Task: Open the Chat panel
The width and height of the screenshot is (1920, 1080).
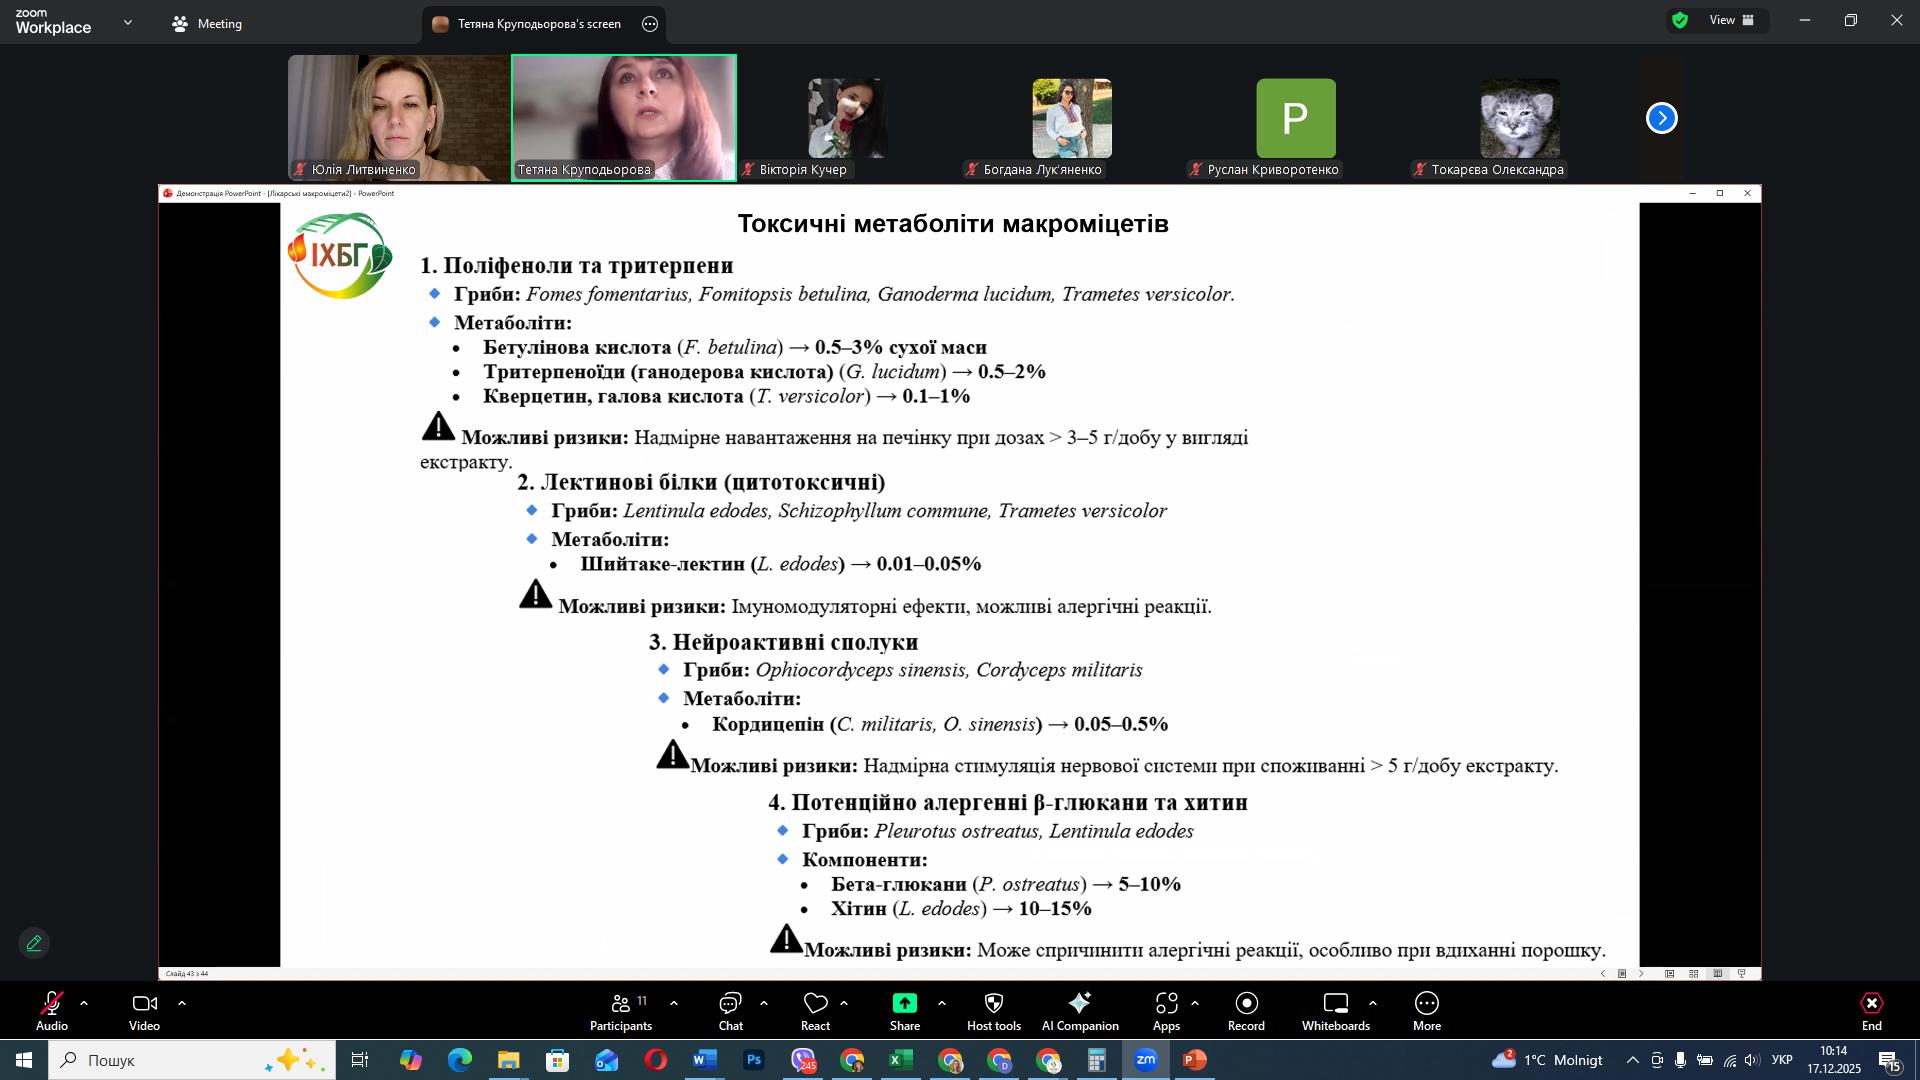Action: pyautogui.click(x=730, y=1011)
